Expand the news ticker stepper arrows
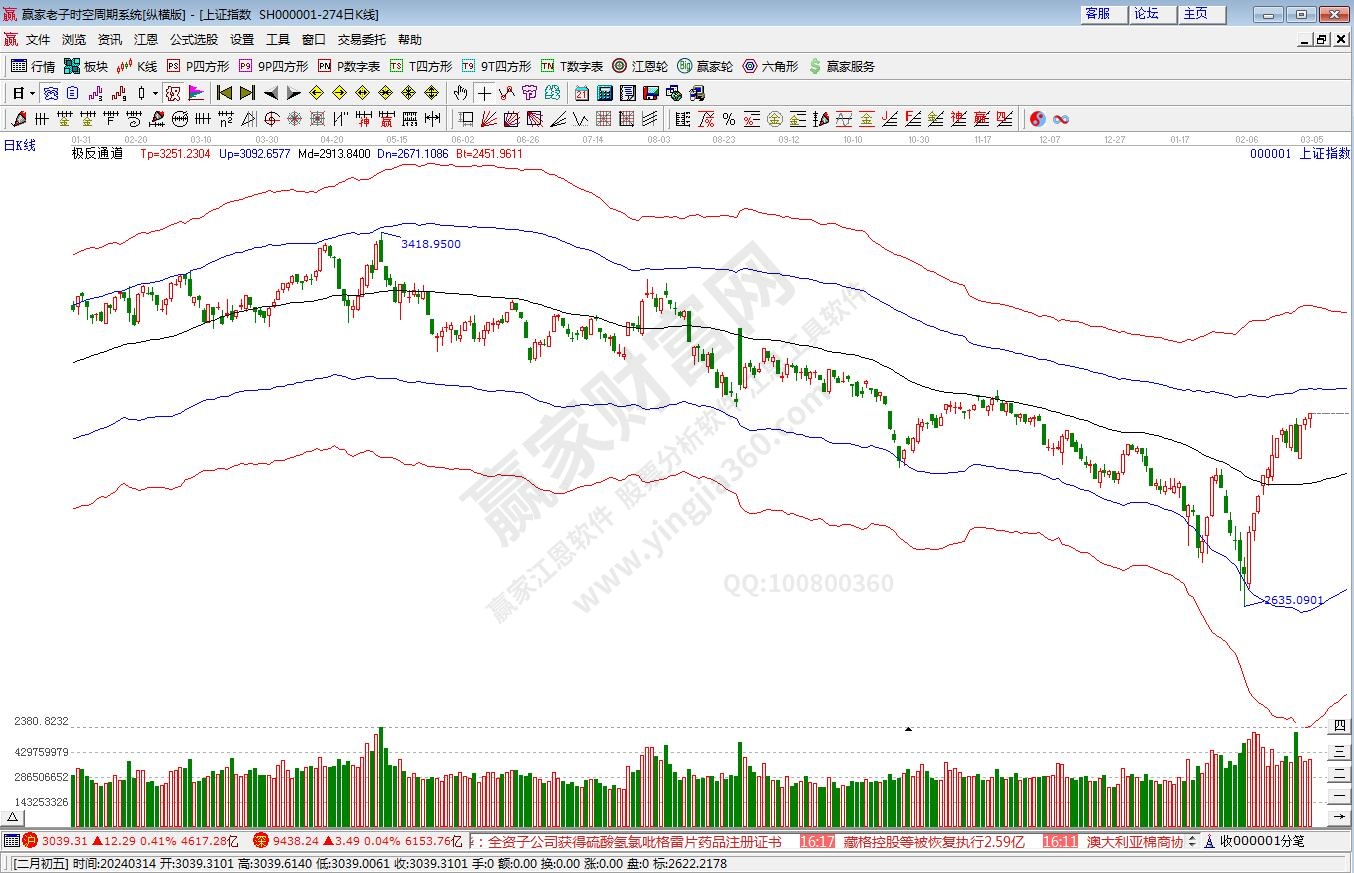The height and width of the screenshot is (873, 1354). (1194, 841)
